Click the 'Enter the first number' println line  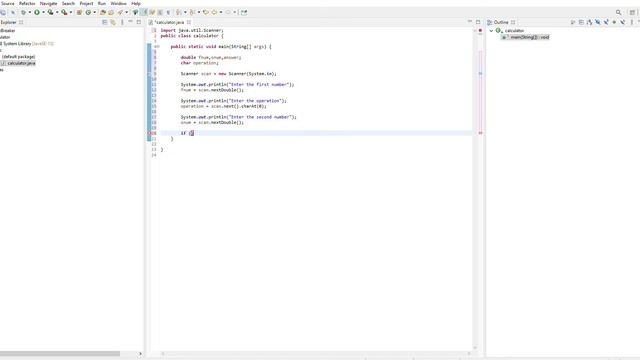pos(238,84)
